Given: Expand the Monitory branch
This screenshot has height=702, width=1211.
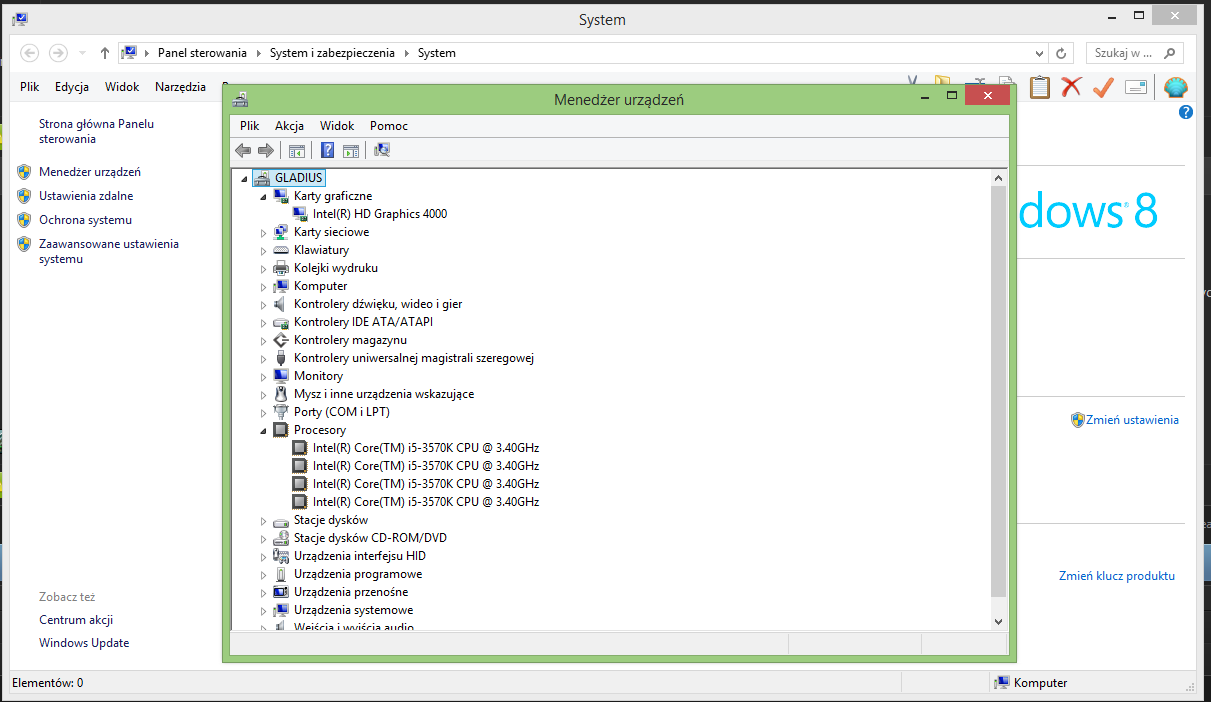Looking at the screenshot, I should point(264,377).
